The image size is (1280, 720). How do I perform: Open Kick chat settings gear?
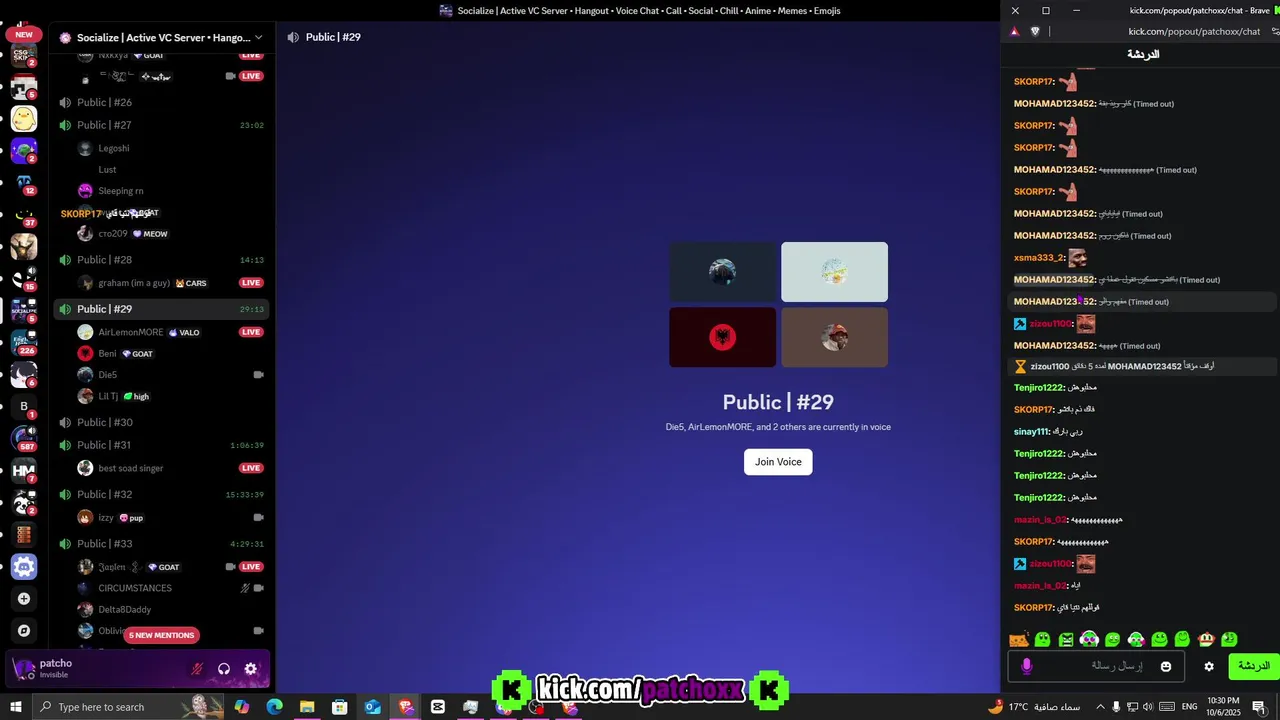click(1209, 666)
